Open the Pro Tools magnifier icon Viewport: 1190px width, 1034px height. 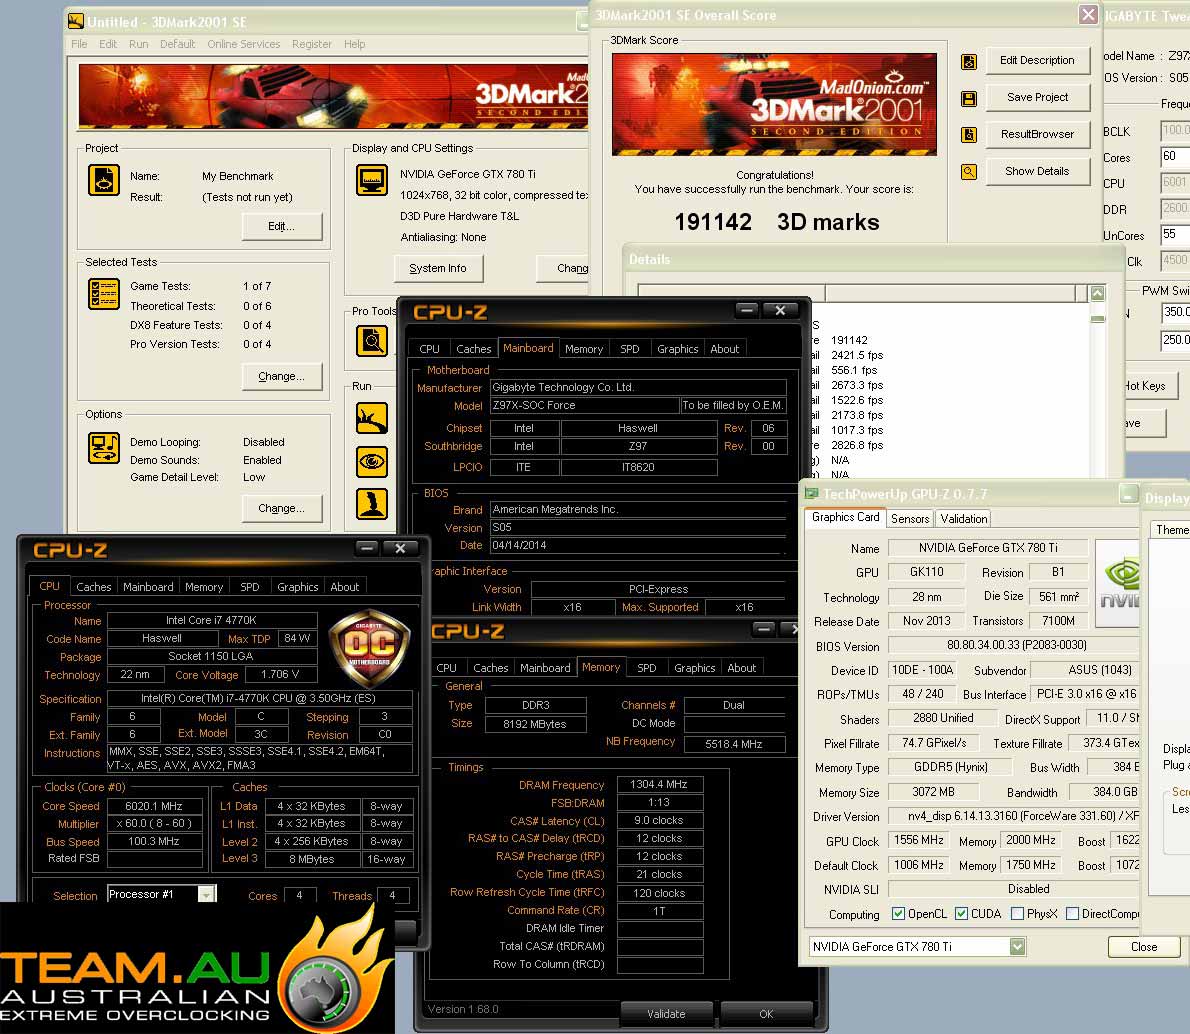coord(372,341)
